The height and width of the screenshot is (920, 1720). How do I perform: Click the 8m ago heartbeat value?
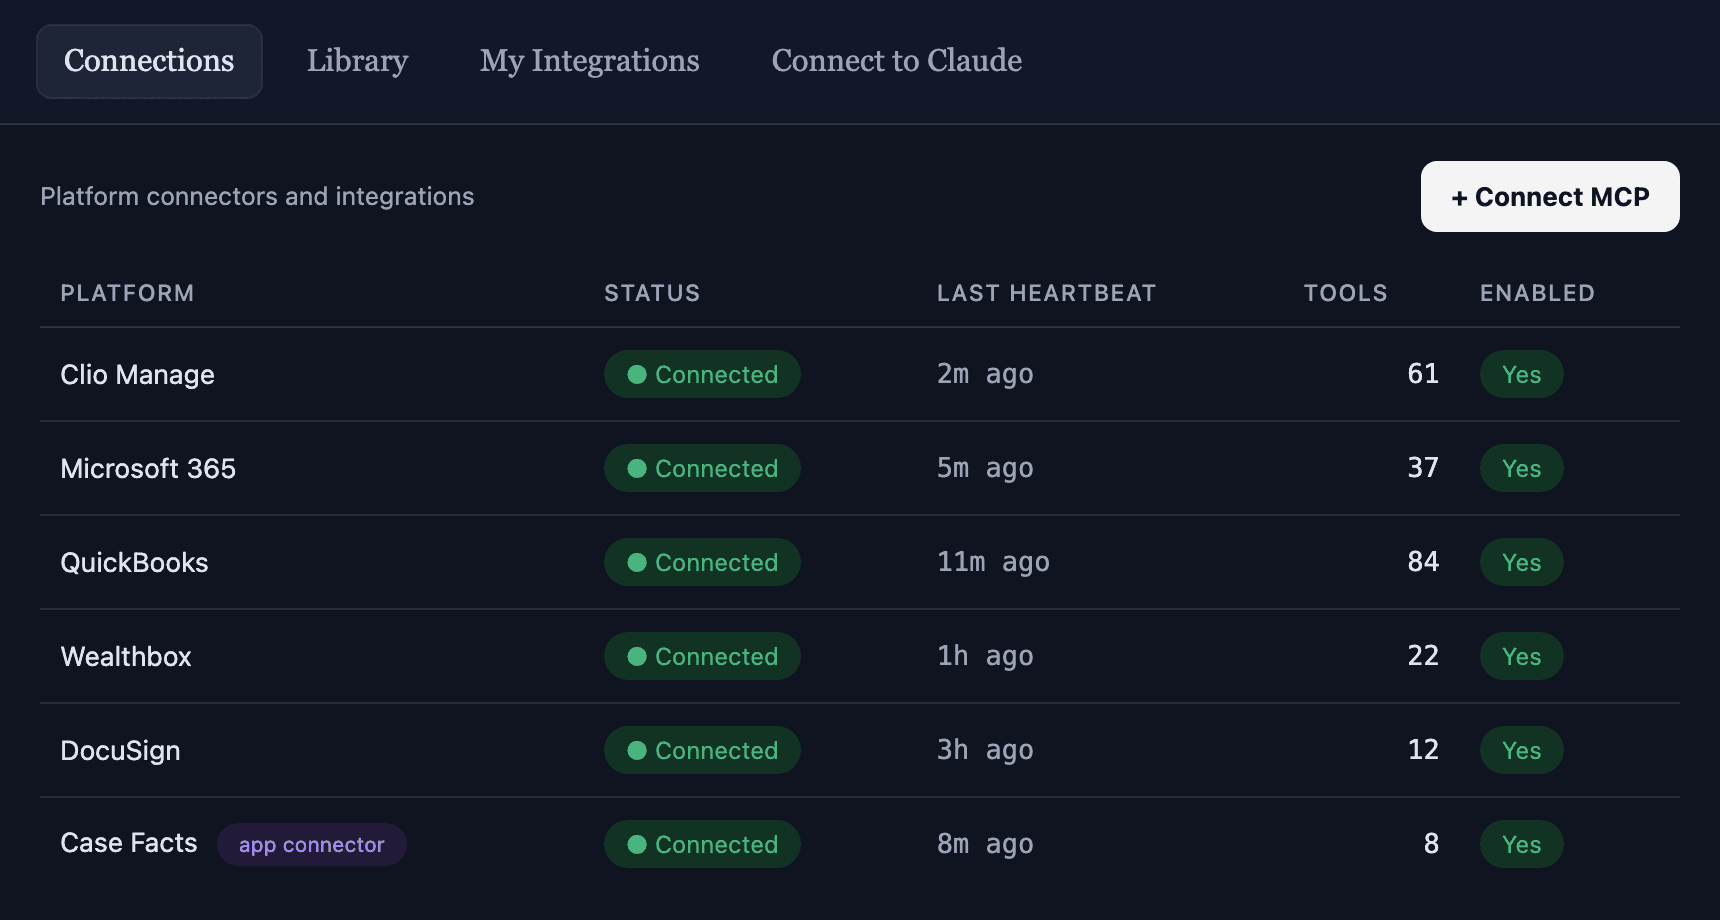click(x=985, y=844)
